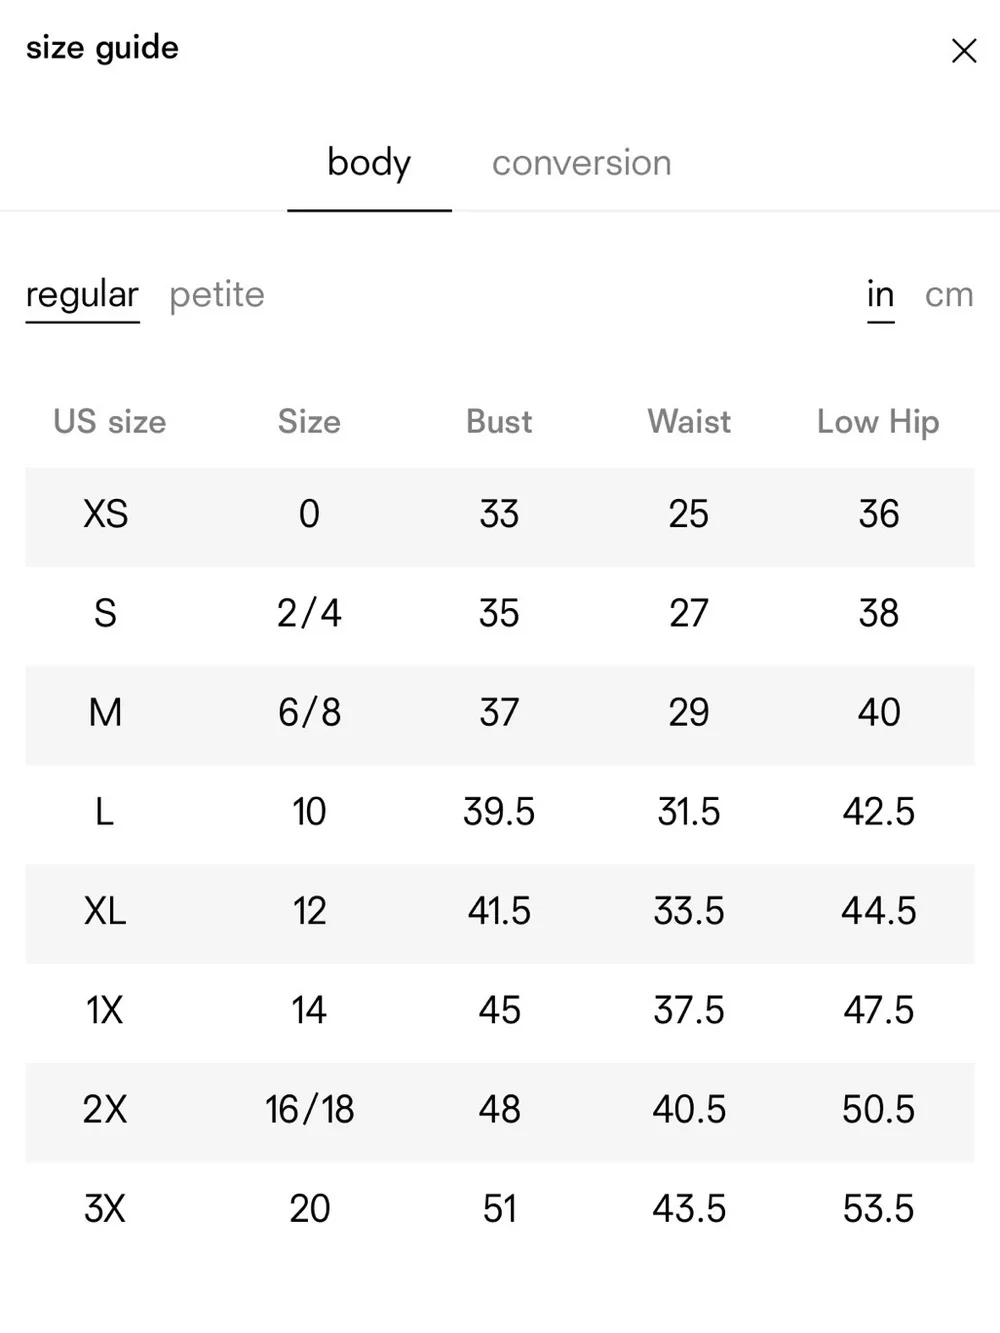Click the Low Hip column header
Image resolution: width=1000 pixels, height=1333 pixels.
pos(878,422)
